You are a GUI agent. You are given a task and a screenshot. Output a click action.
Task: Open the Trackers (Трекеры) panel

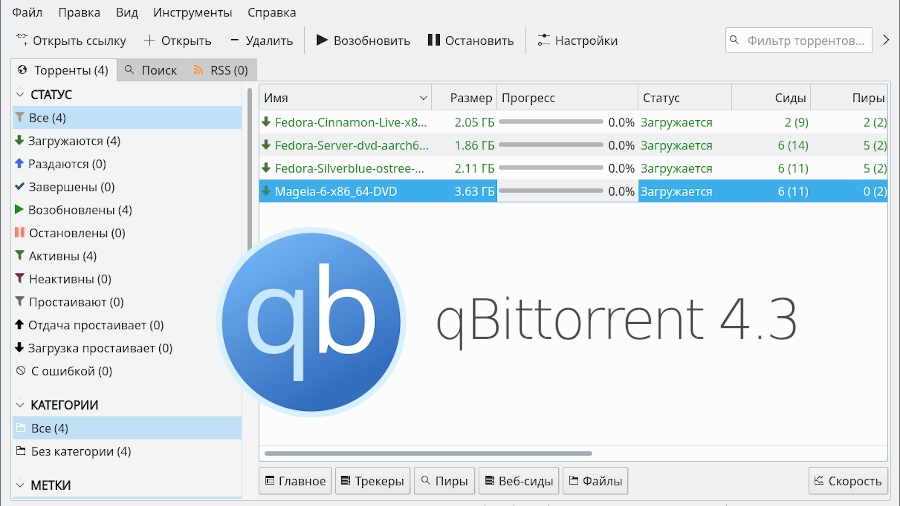point(372,481)
